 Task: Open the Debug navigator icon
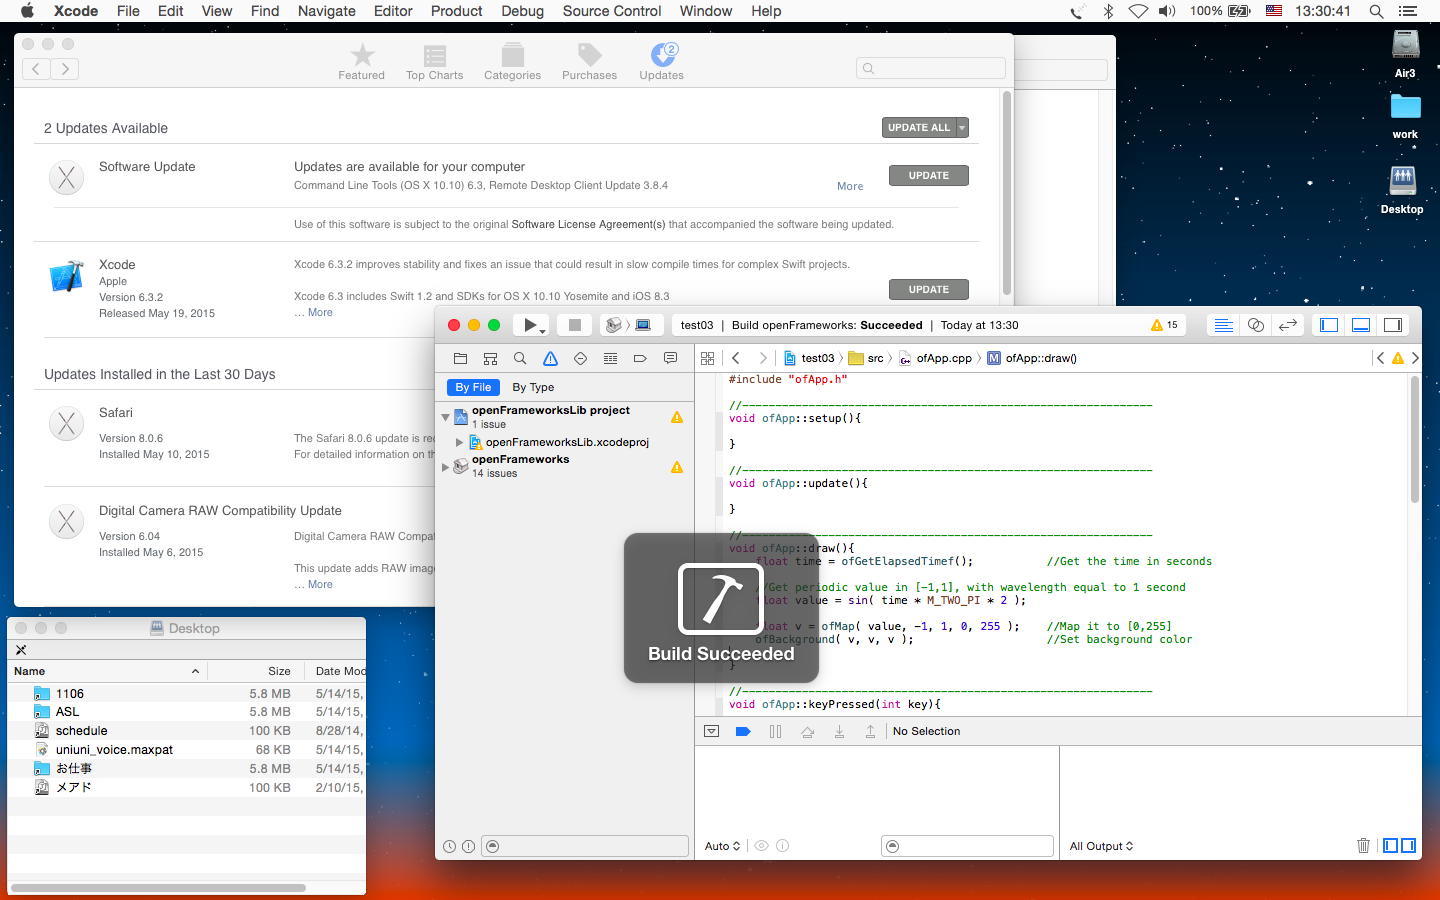coord(610,358)
